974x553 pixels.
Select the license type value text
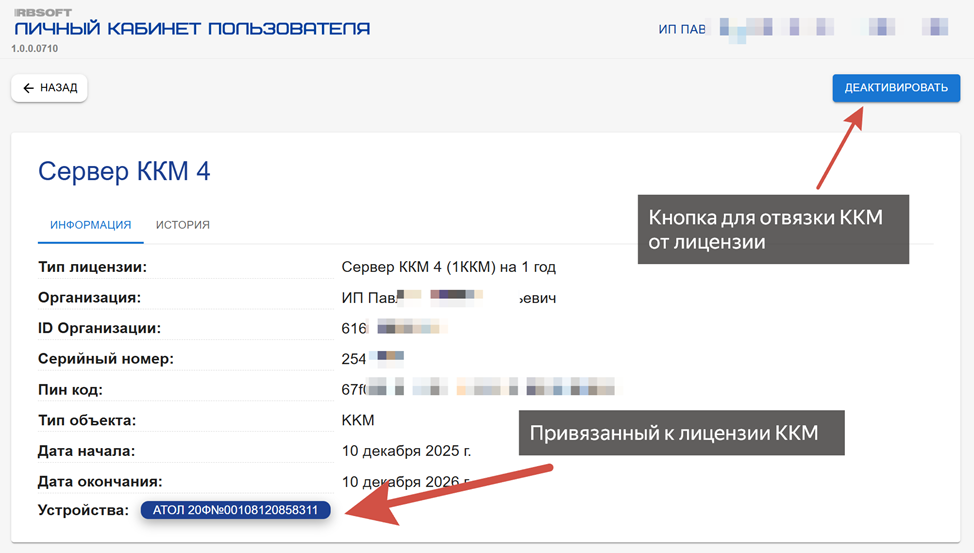[x=448, y=267]
